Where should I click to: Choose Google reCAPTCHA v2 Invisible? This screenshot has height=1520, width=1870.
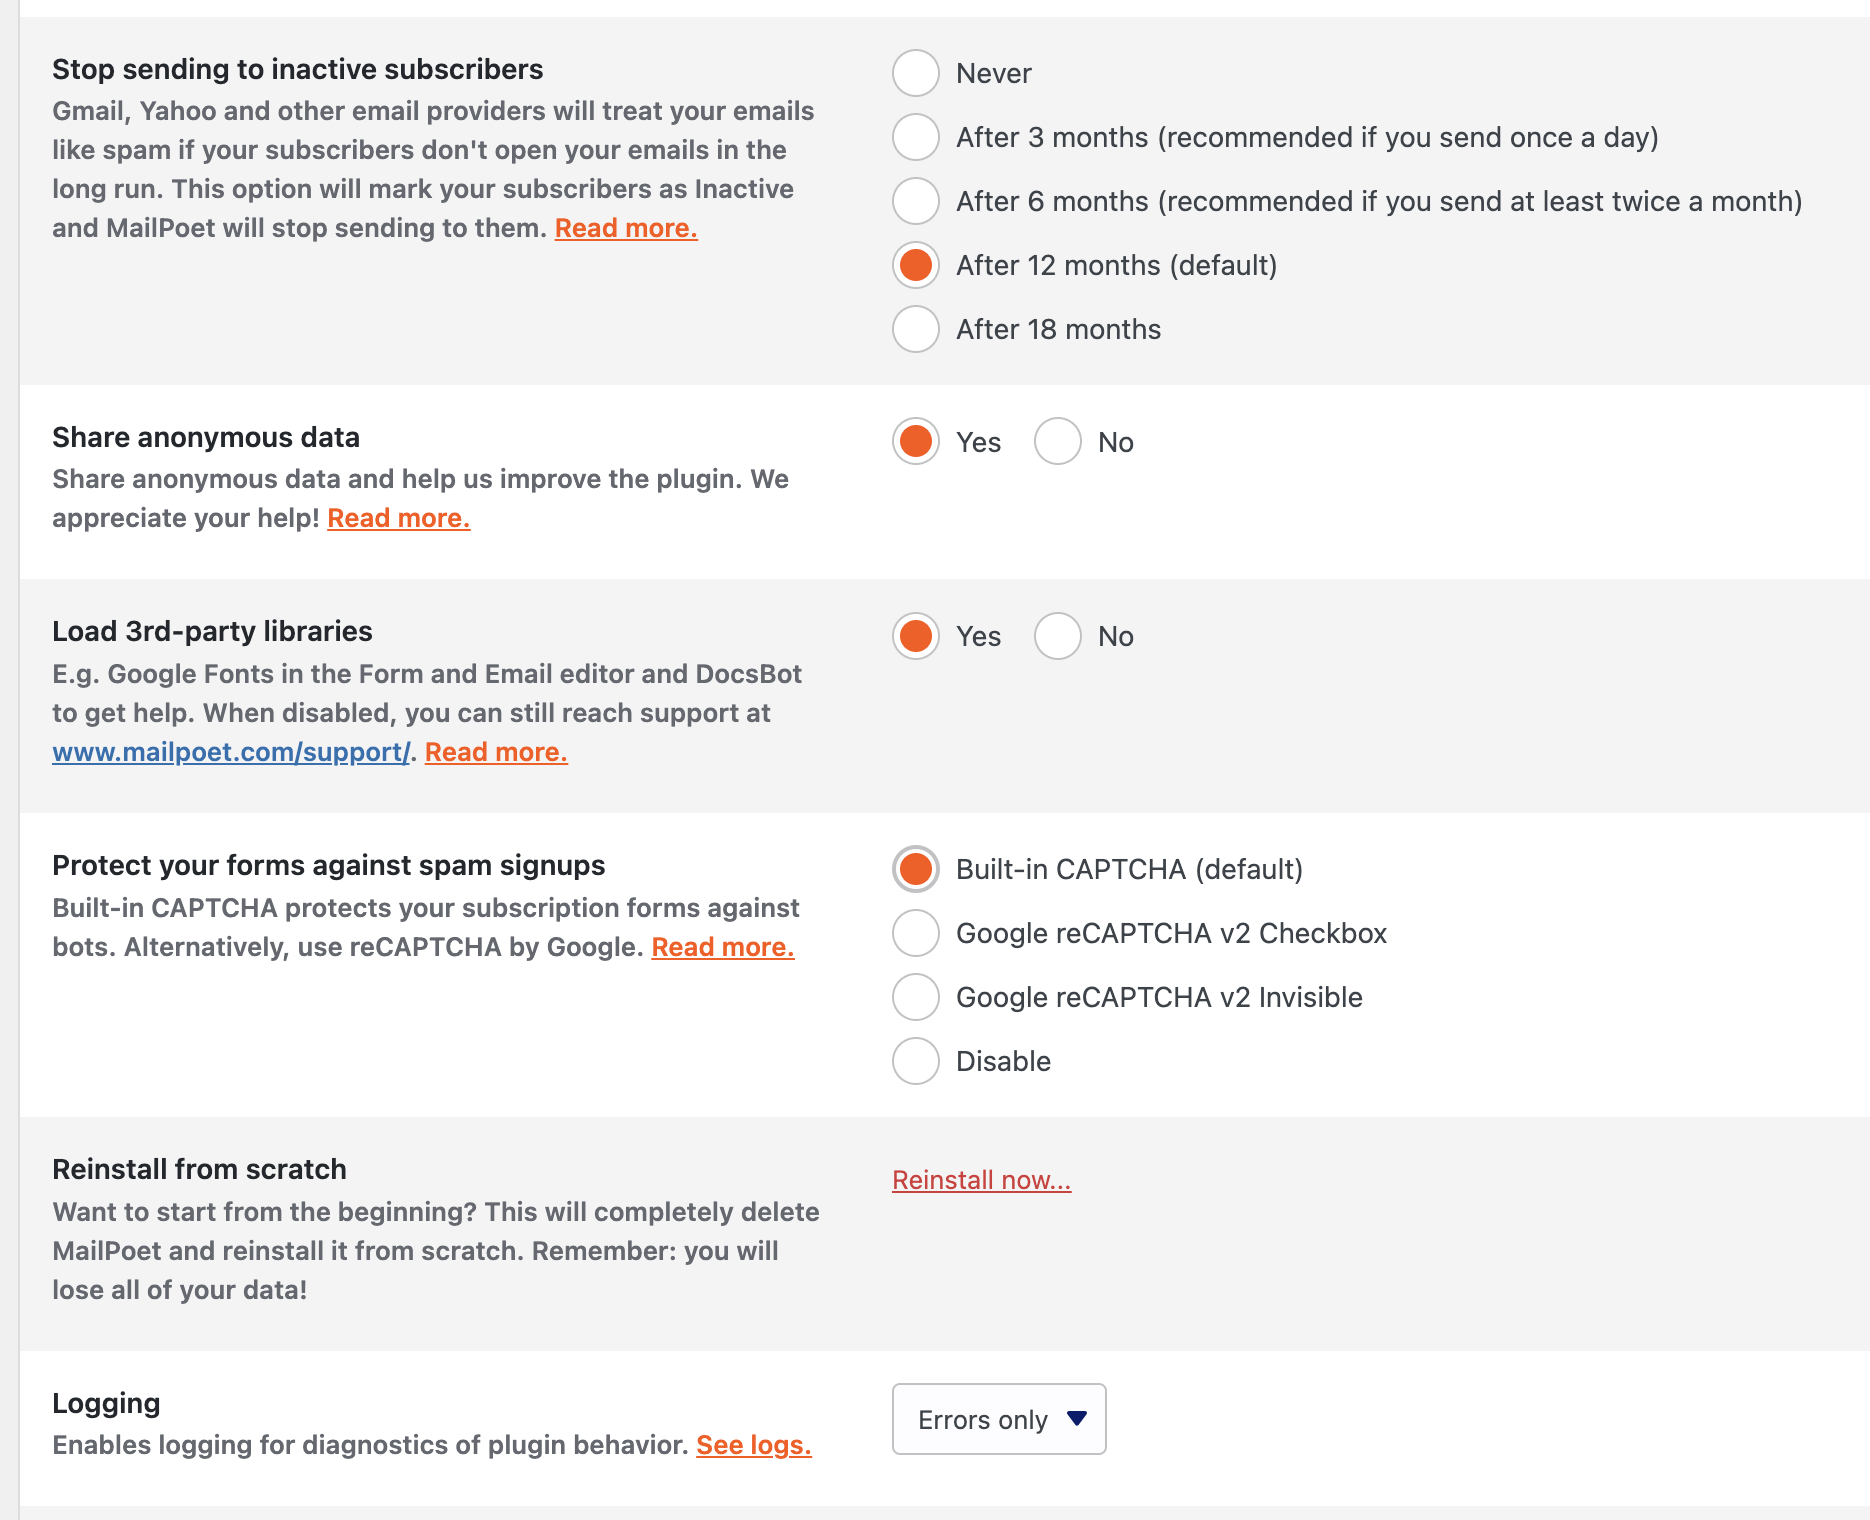(915, 997)
